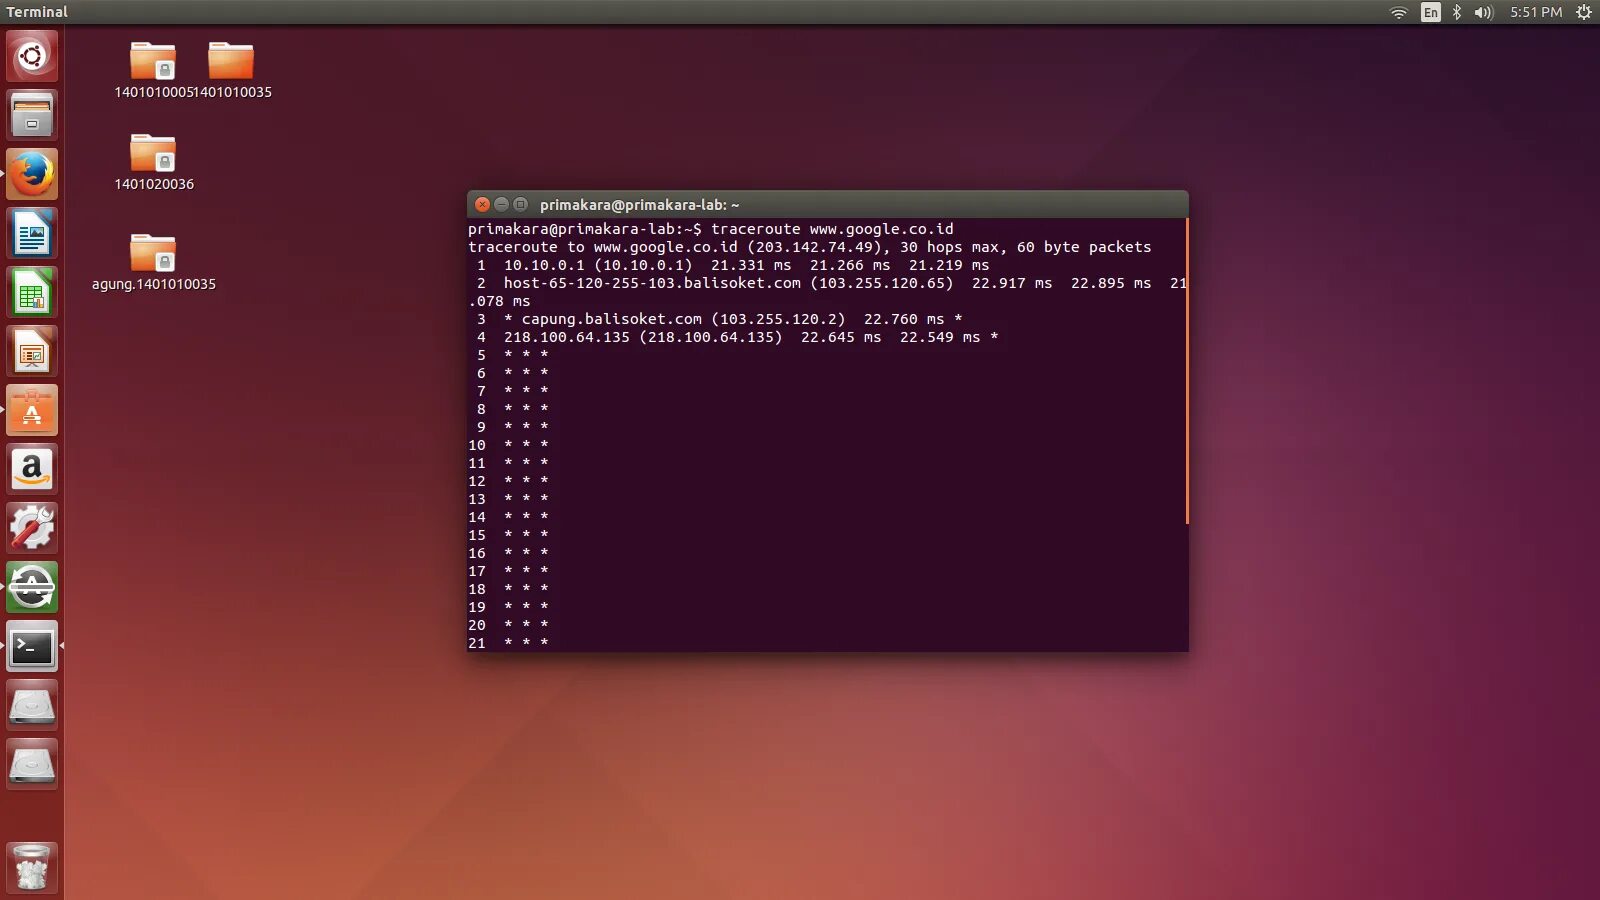Click capung.balisoket.com in hop 3
Screen dimensions: 1600x900
point(612,319)
